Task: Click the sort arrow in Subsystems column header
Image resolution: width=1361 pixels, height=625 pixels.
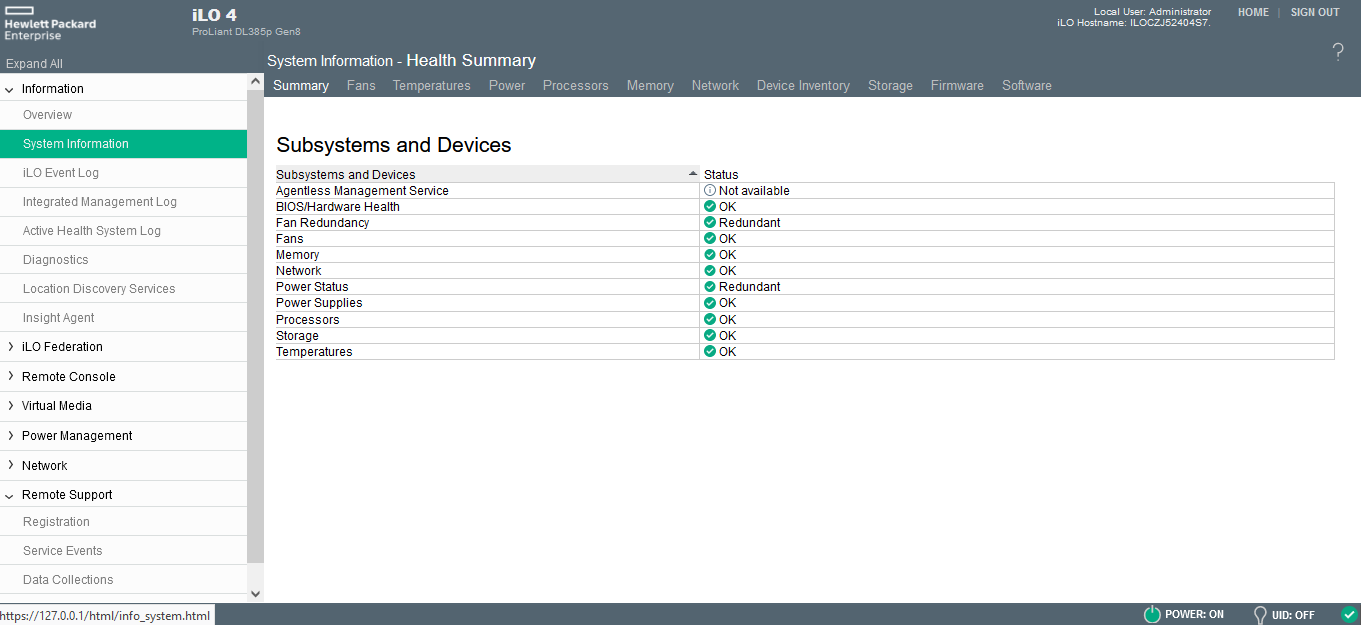Action: 692,174
